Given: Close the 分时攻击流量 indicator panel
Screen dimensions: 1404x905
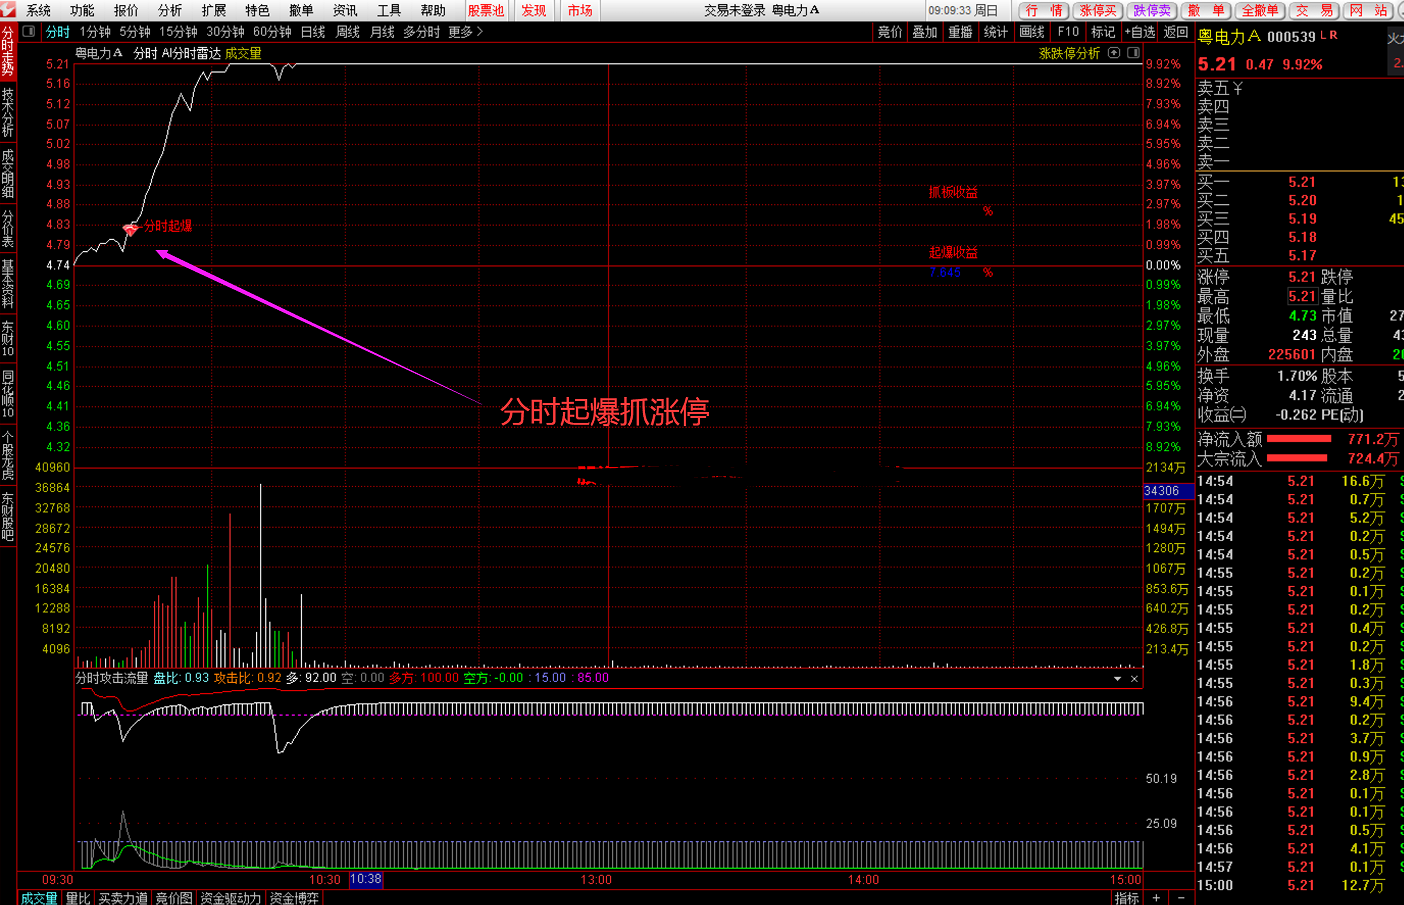Looking at the screenshot, I should coord(1134,679).
